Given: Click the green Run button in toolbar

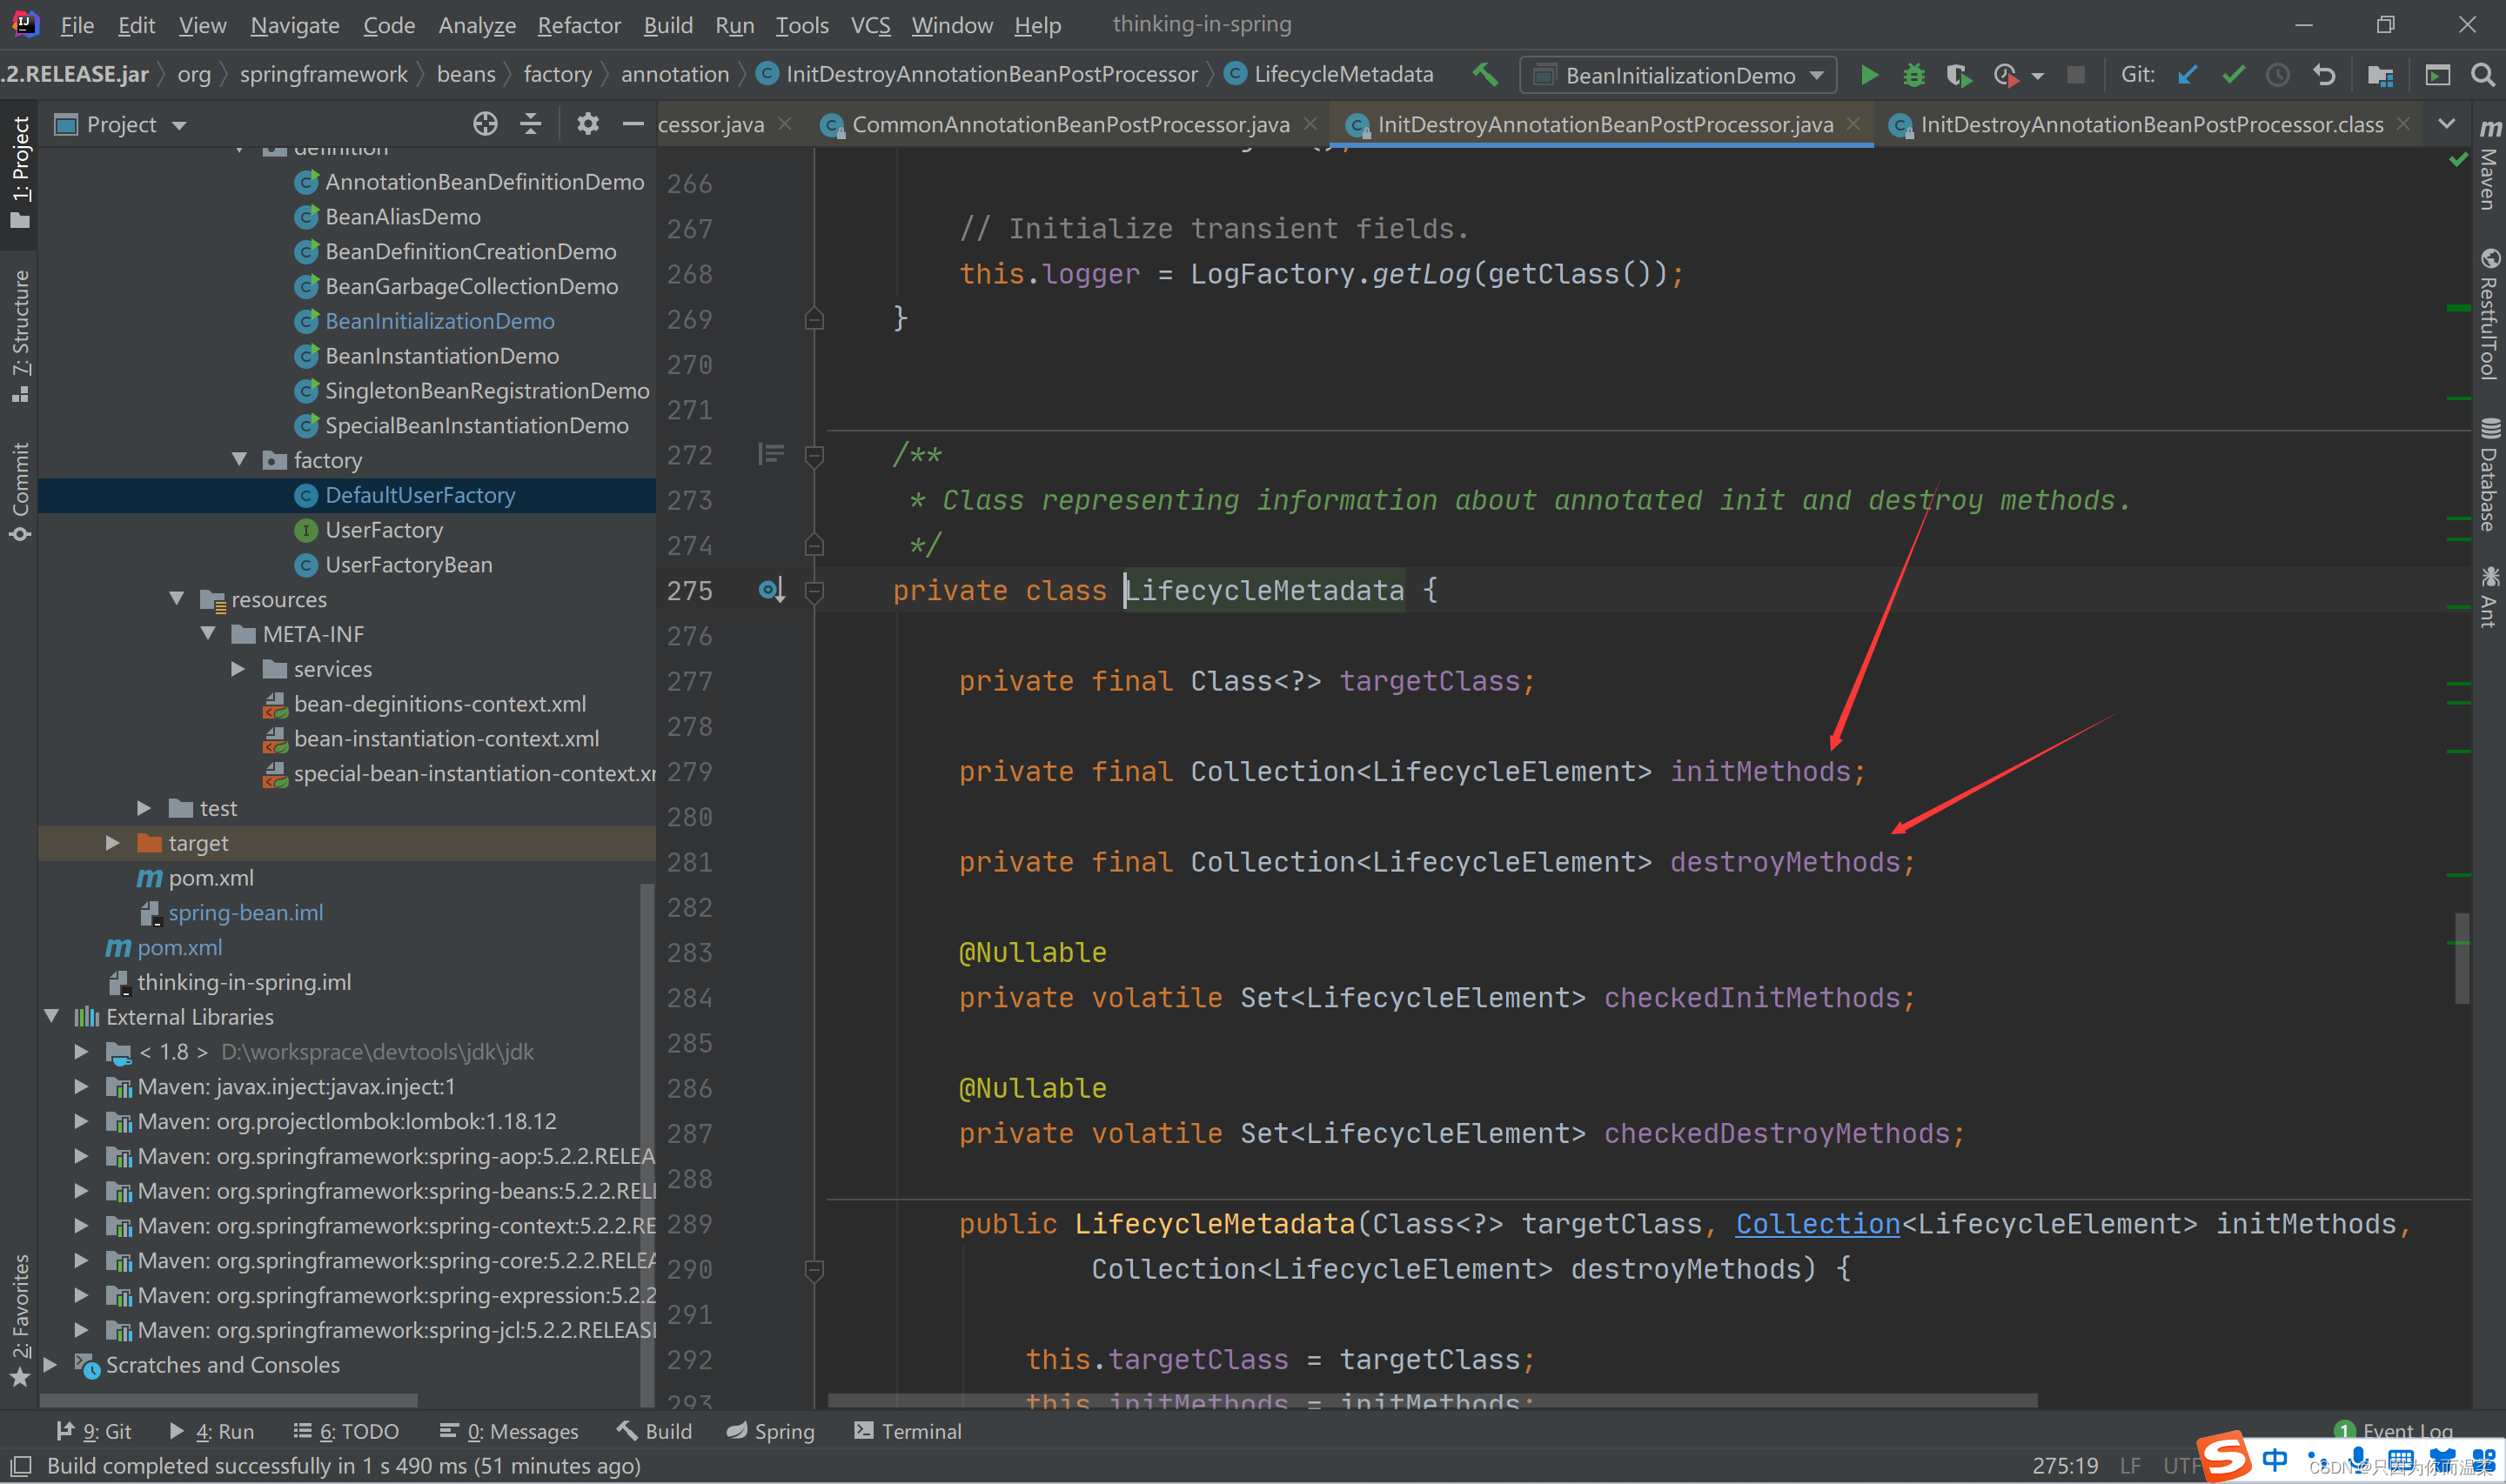Looking at the screenshot, I should pyautogui.click(x=1868, y=75).
